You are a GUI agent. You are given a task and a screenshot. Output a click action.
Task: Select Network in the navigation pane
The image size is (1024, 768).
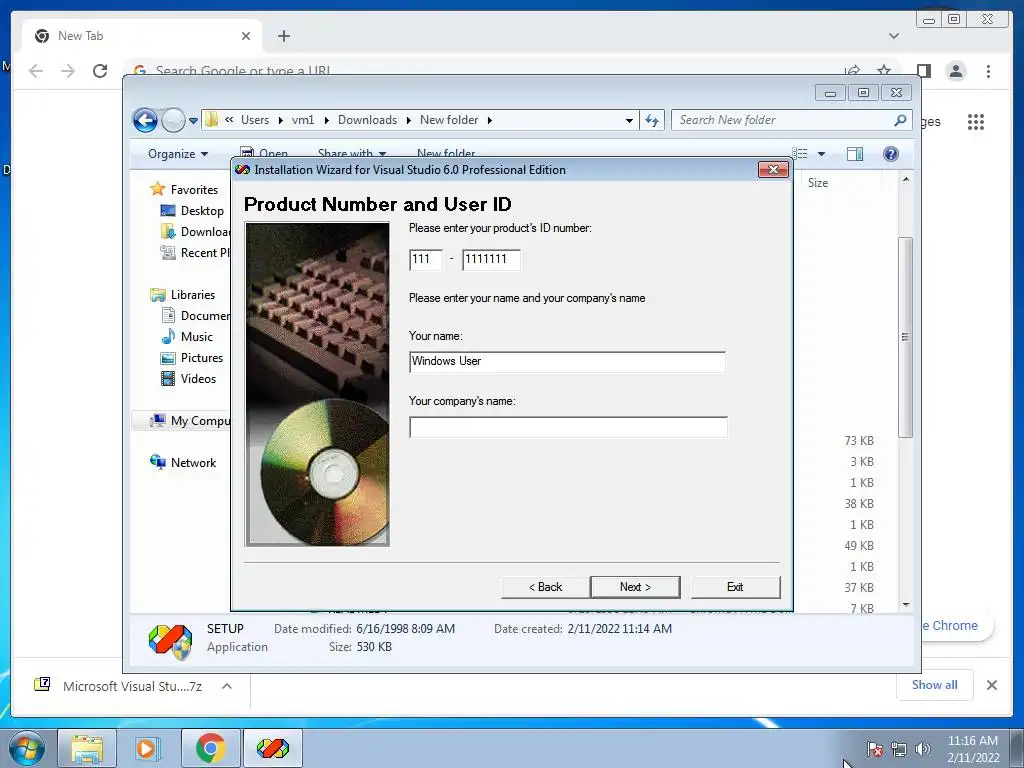point(184,462)
